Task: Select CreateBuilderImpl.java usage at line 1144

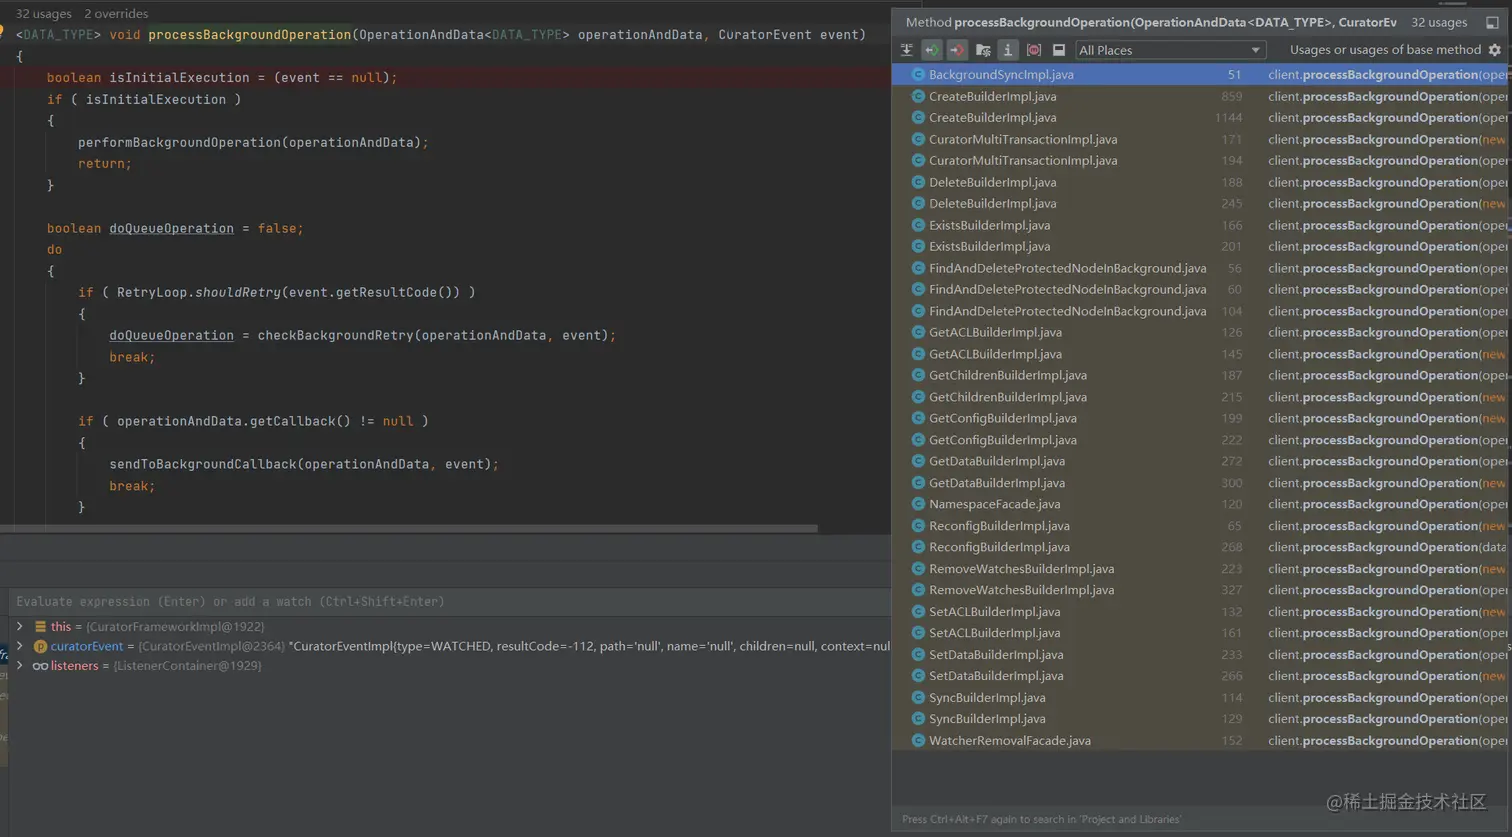Action: (x=1201, y=118)
